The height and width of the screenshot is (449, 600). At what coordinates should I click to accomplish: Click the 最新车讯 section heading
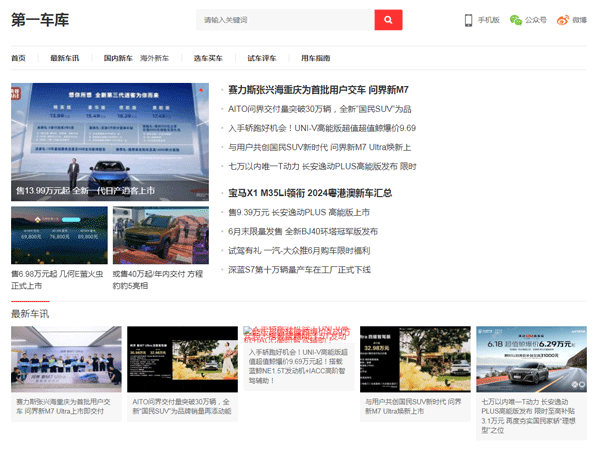click(x=30, y=314)
